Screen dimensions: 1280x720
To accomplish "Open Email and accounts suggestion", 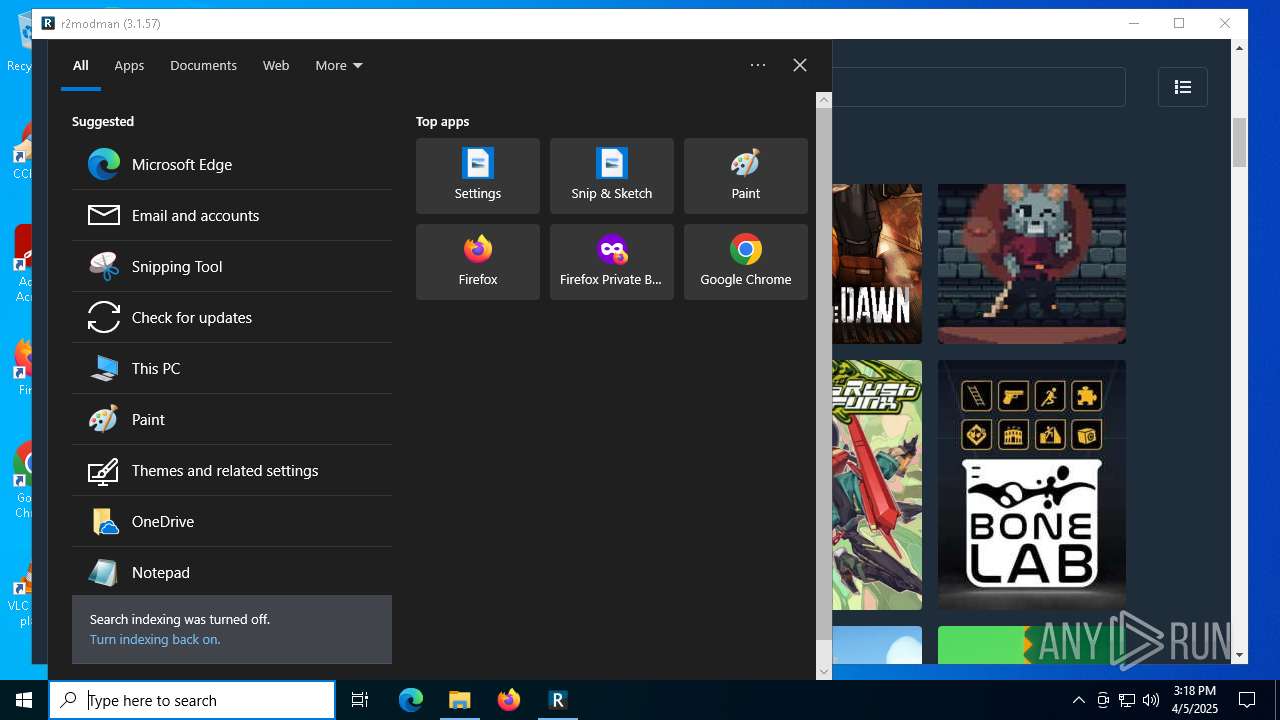I will point(232,215).
